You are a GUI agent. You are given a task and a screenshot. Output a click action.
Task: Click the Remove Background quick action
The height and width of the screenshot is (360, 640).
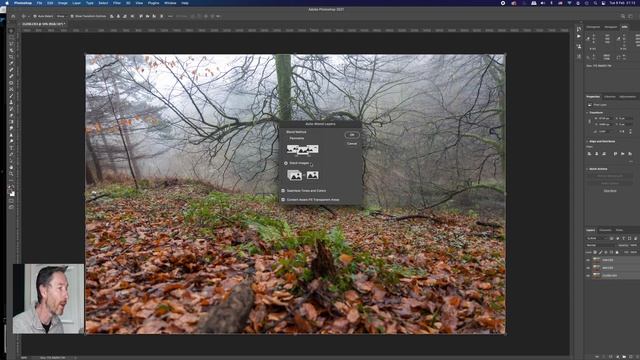pos(610,176)
